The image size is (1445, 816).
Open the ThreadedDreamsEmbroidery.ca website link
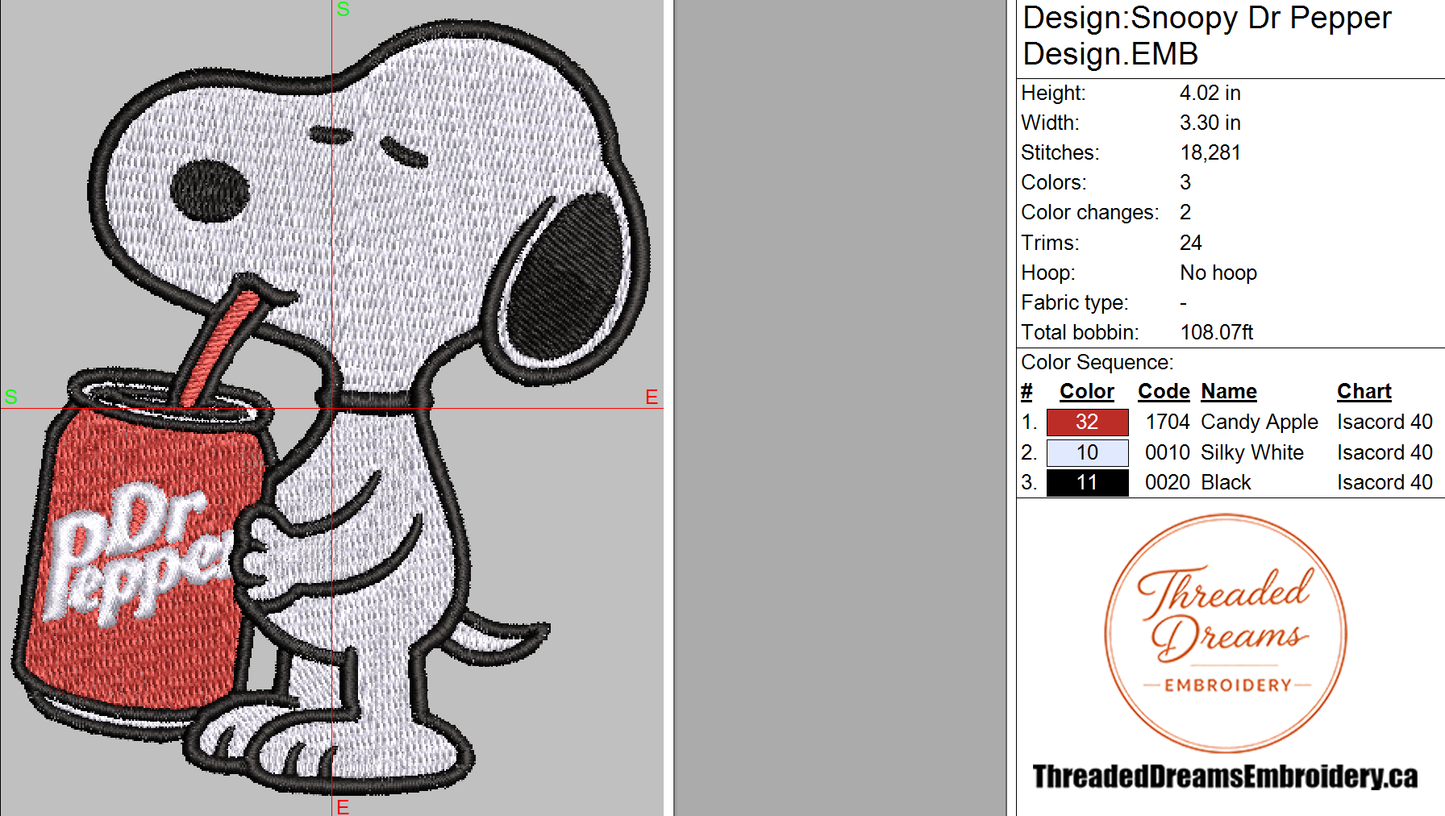[x=1225, y=776]
